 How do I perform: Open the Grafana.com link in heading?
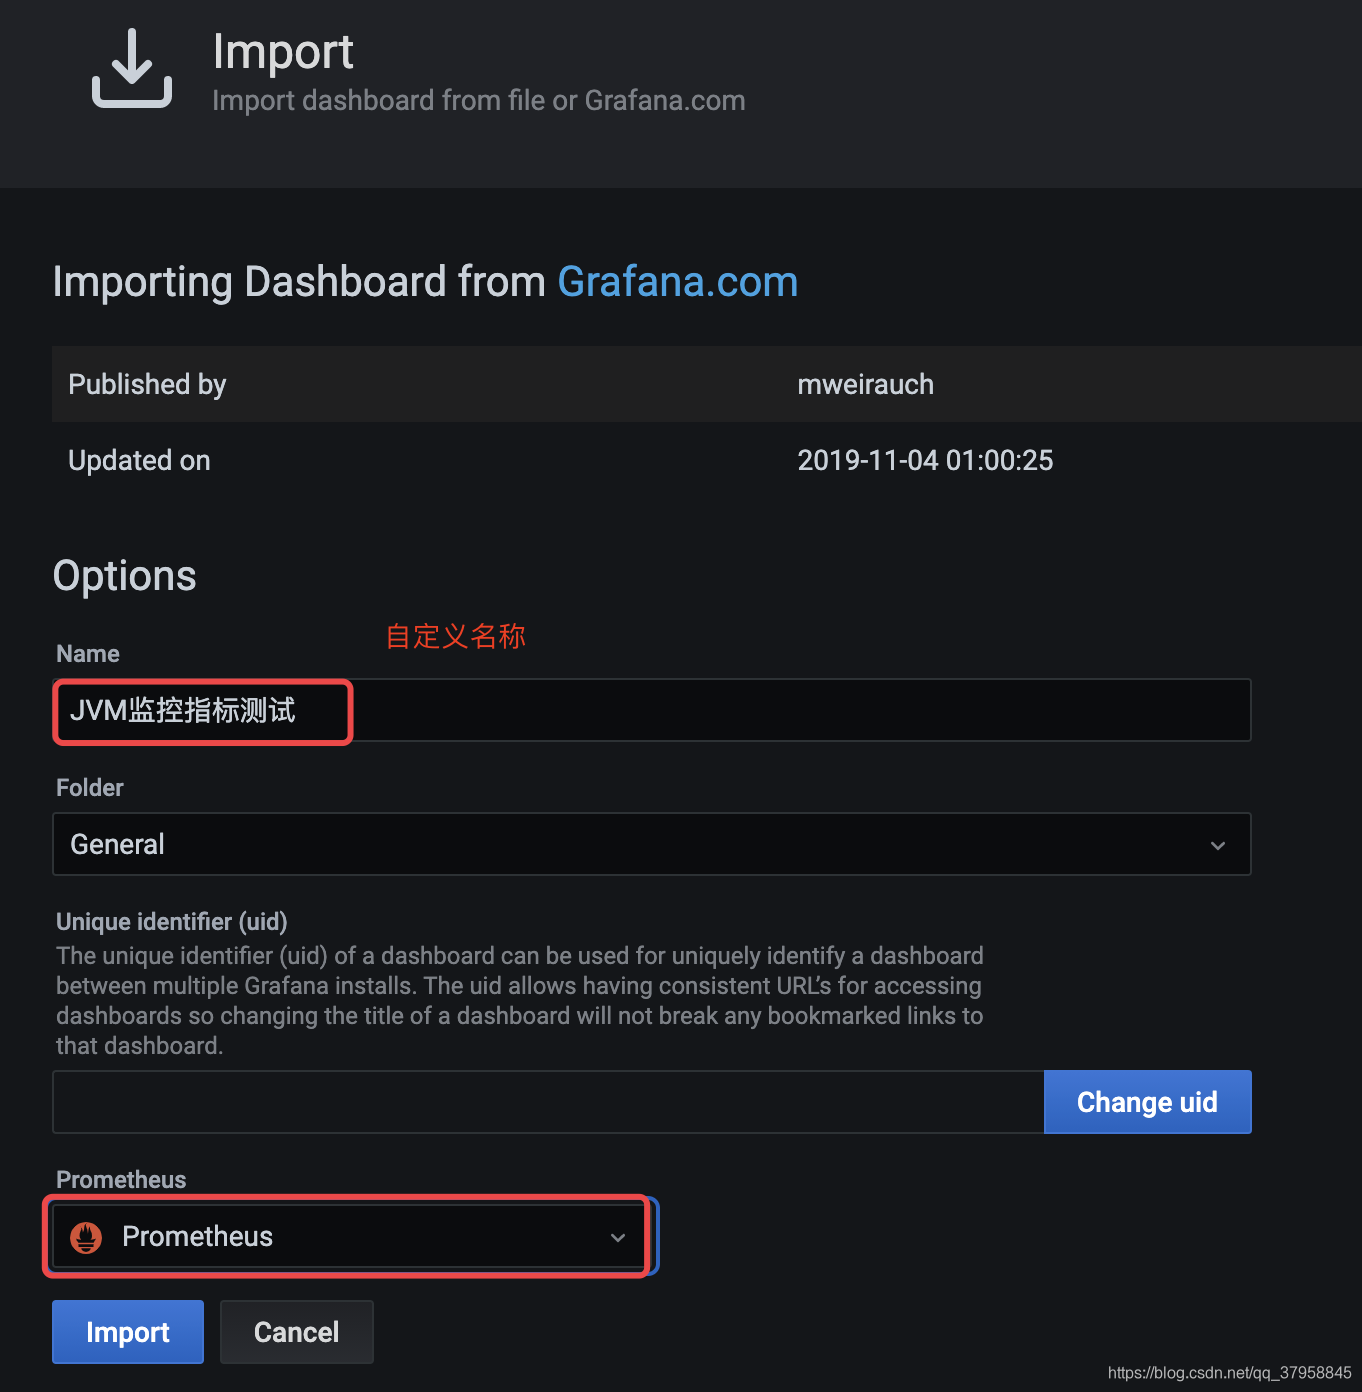[x=677, y=282]
